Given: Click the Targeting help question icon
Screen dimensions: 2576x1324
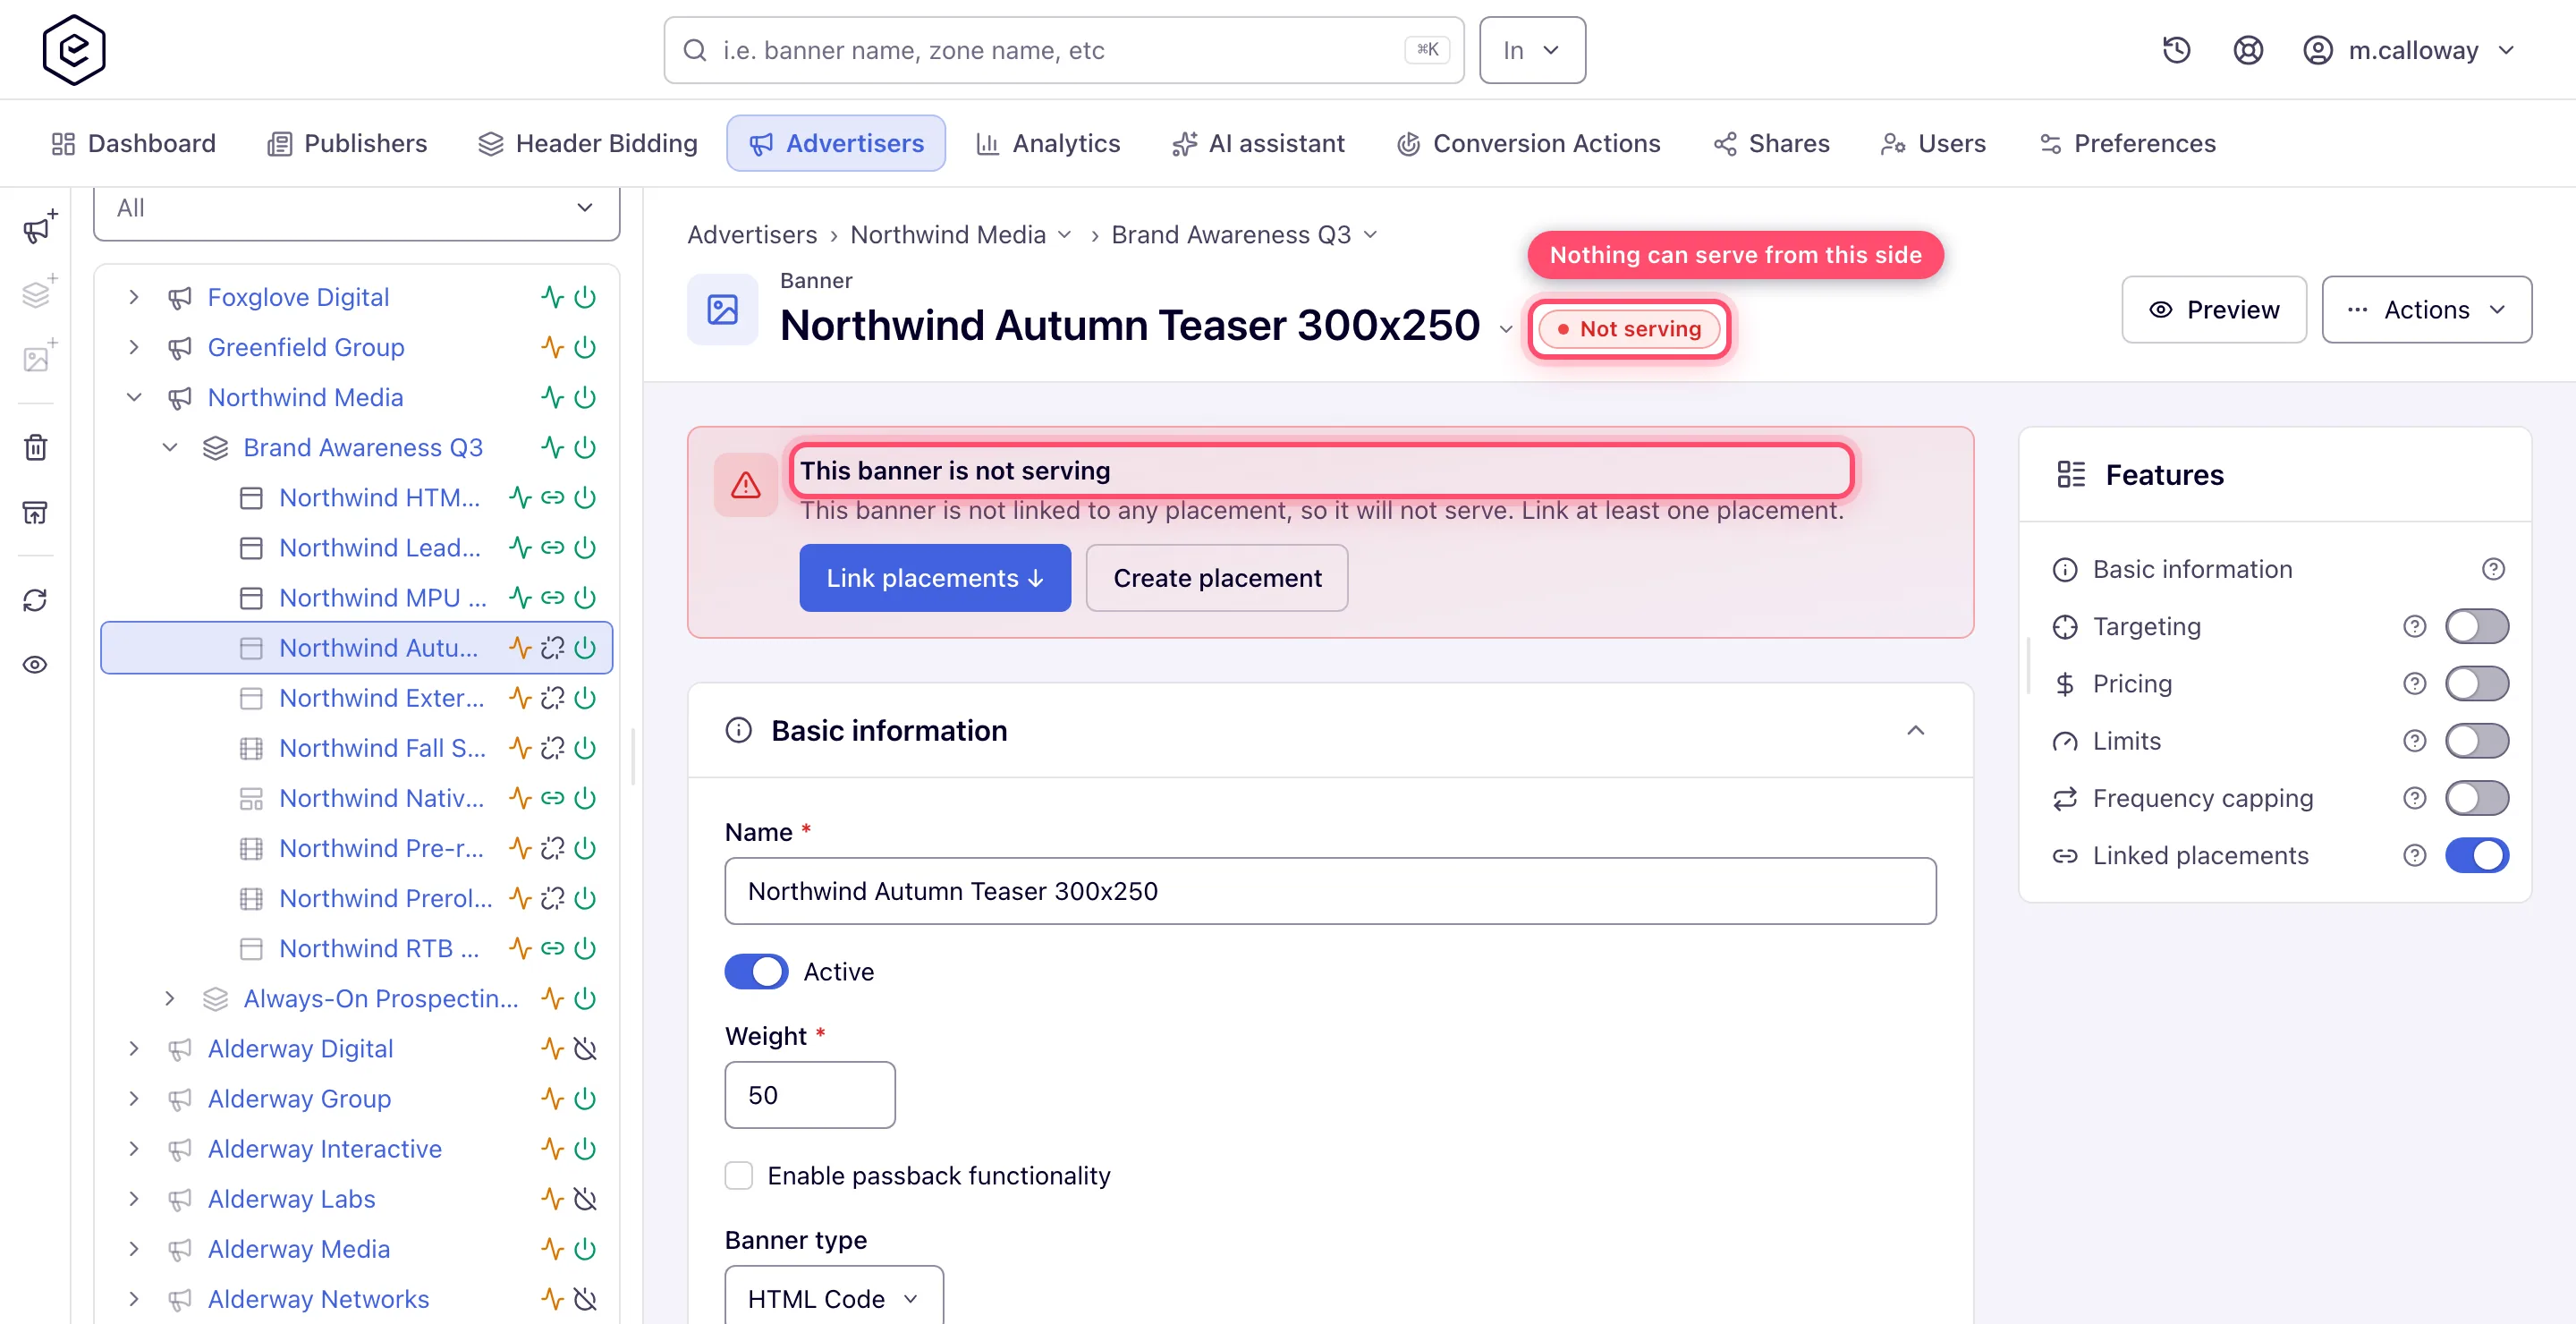Looking at the screenshot, I should click(x=2415, y=627).
